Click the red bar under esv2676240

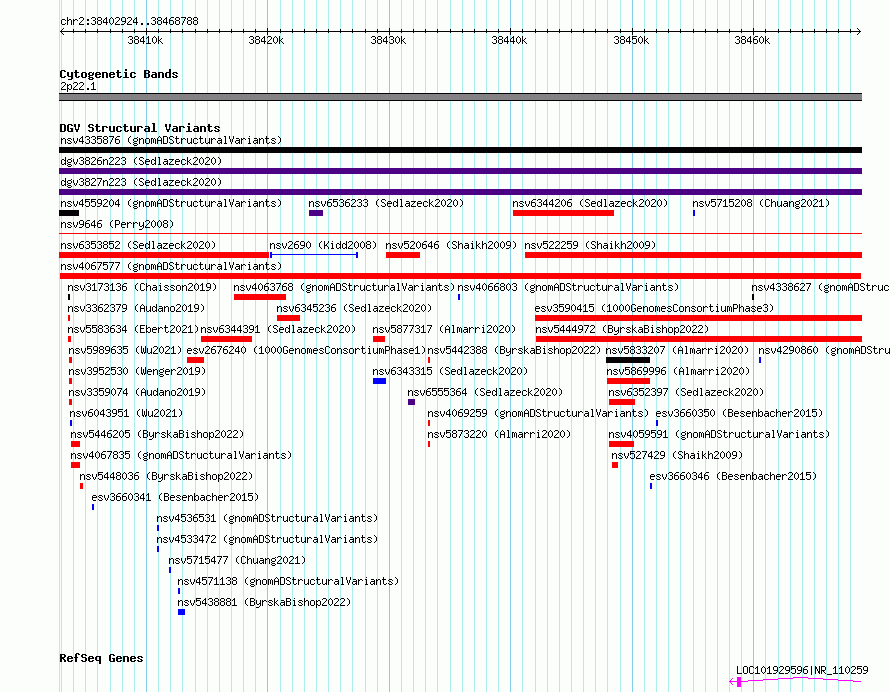coord(195,360)
